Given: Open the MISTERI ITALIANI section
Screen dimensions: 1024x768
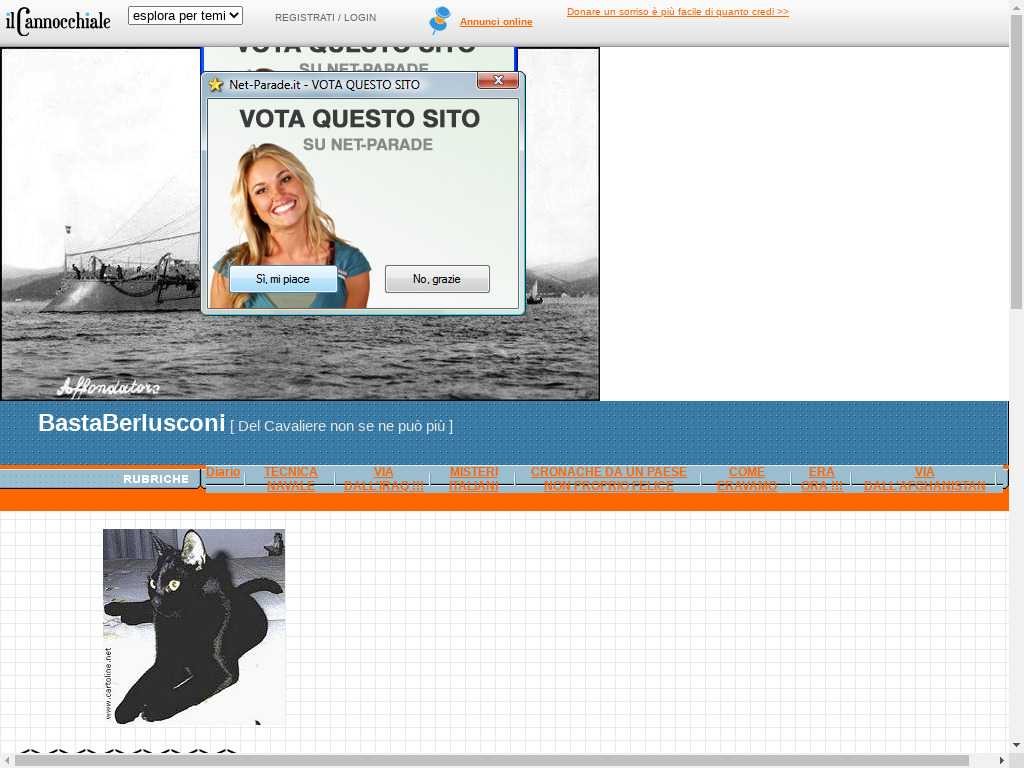Looking at the screenshot, I should coord(473,479).
